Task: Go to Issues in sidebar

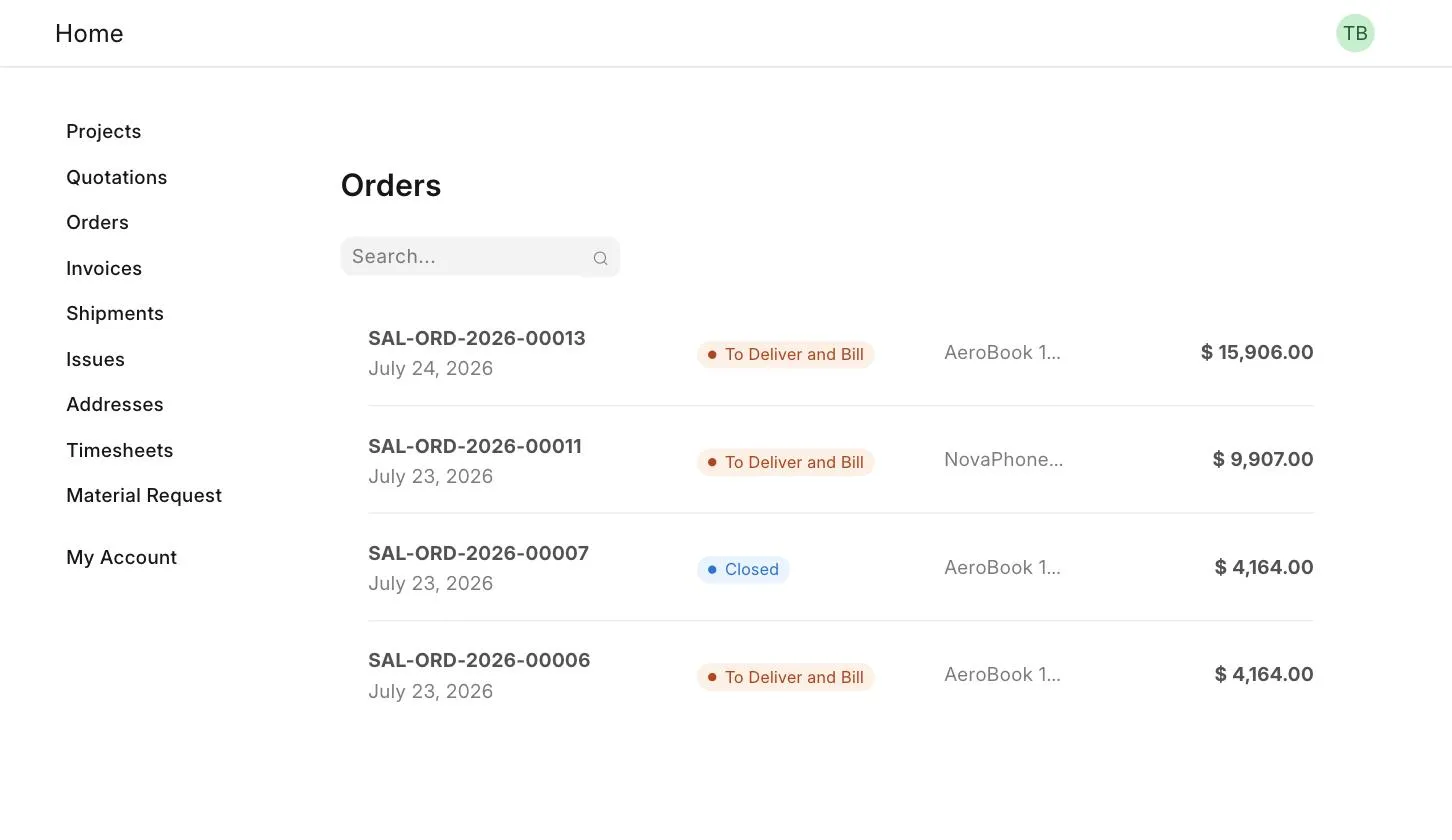Action: (x=96, y=359)
